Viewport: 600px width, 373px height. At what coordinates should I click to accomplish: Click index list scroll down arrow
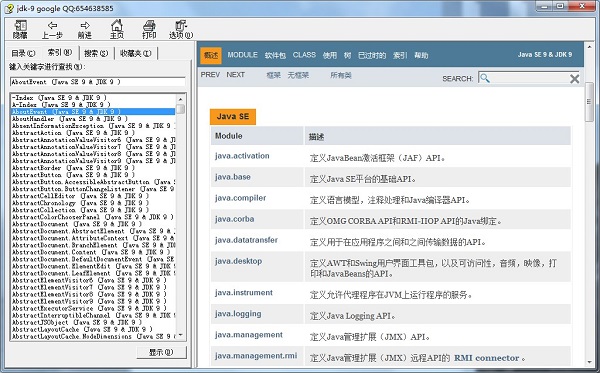click(x=180, y=336)
